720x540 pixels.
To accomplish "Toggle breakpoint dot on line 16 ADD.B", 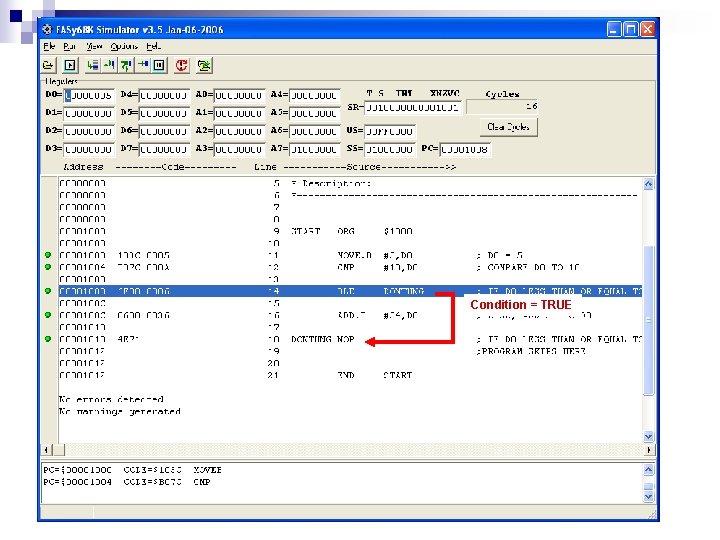I will click(48, 315).
